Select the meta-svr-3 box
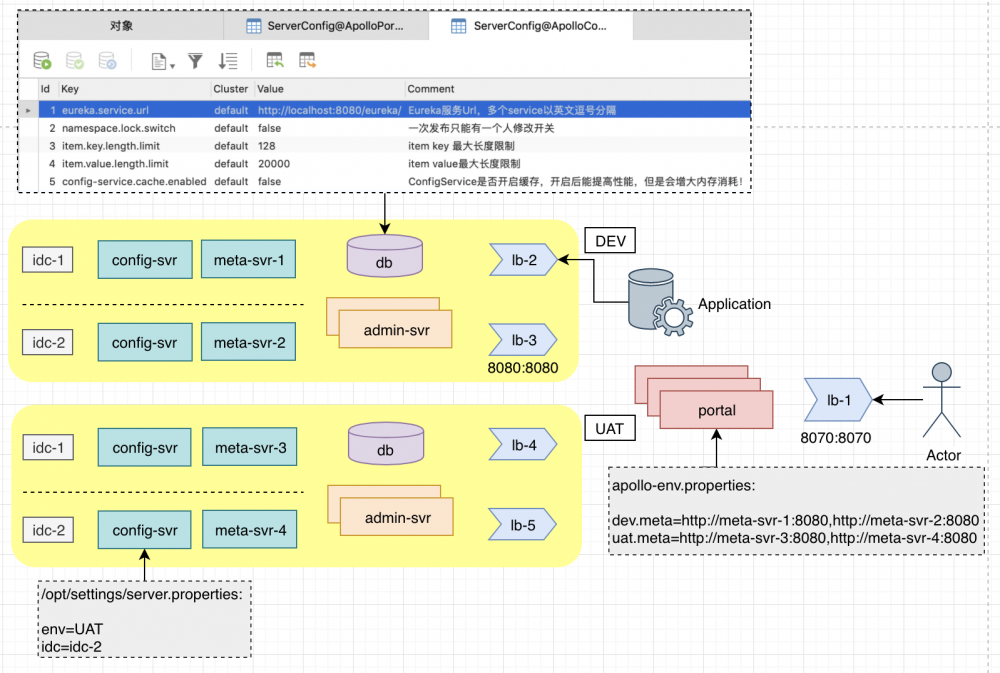The width and height of the screenshot is (1000, 673). click(250, 447)
